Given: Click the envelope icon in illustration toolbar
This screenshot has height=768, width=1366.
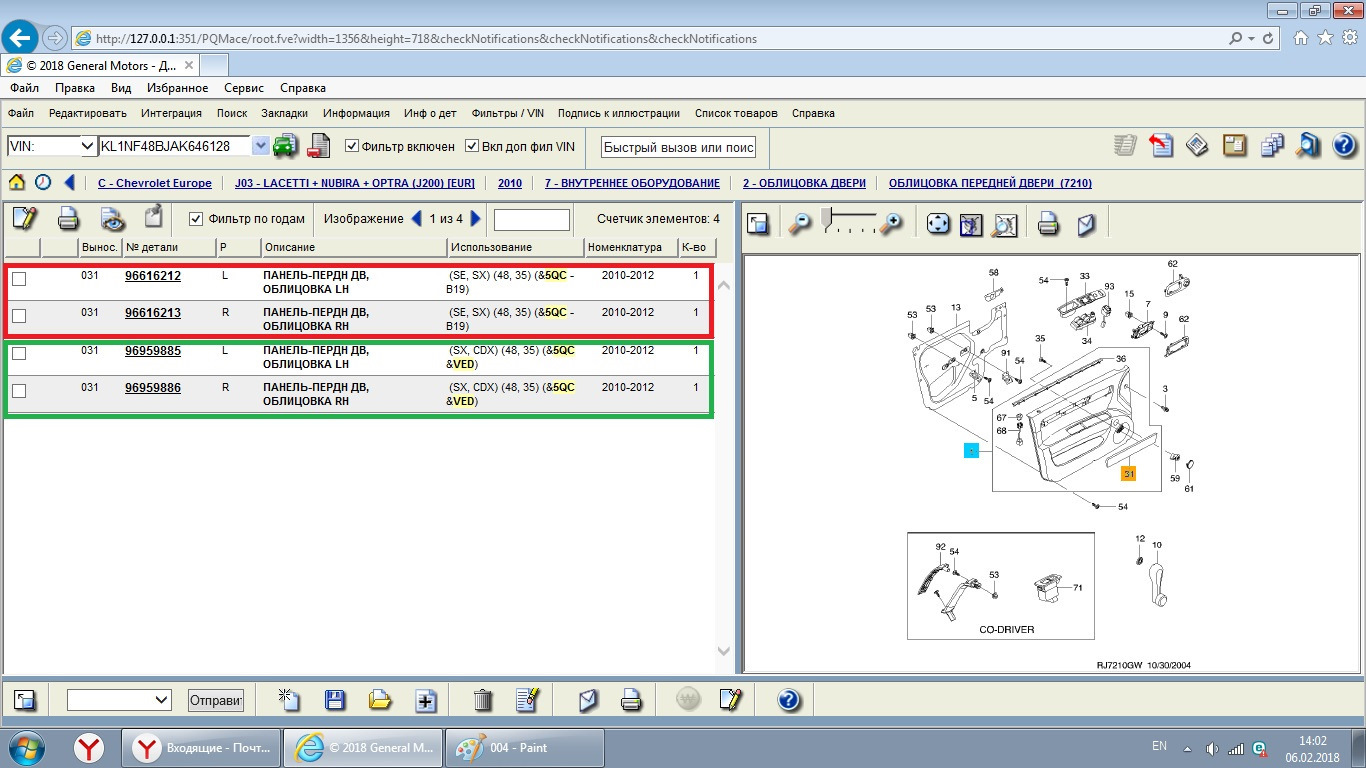Looking at the screenshot, I should pos(1086,224).
